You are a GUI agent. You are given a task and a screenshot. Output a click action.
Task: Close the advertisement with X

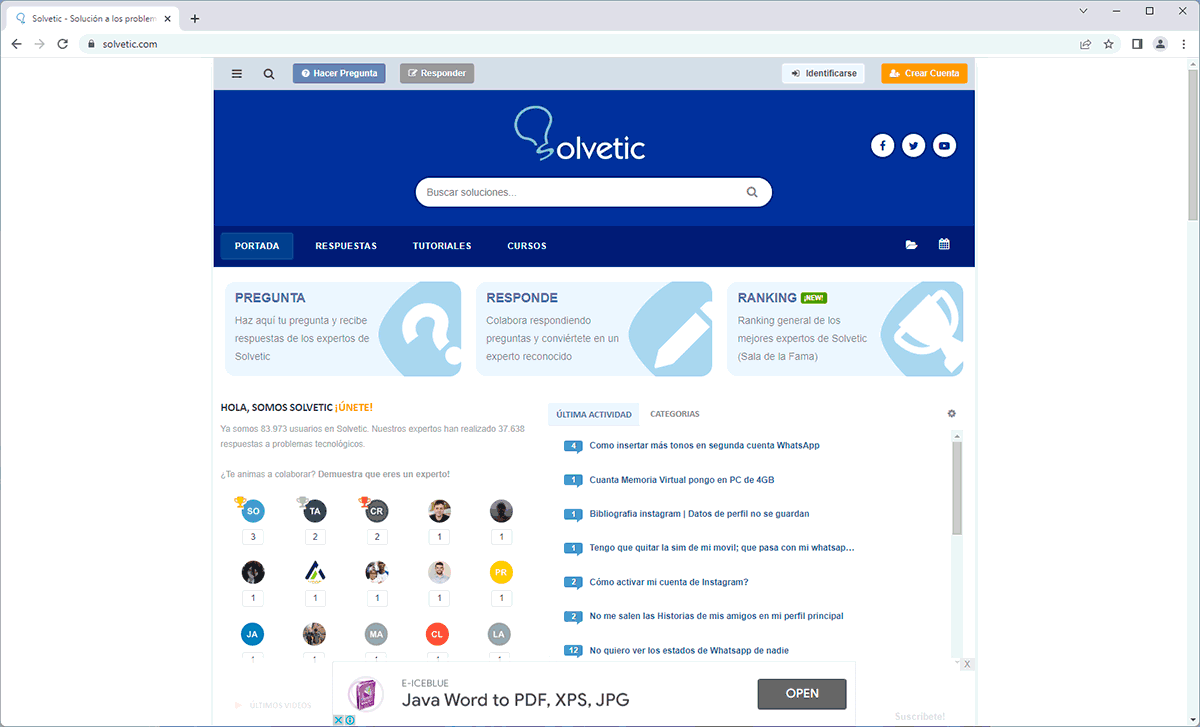coord(967,664)
